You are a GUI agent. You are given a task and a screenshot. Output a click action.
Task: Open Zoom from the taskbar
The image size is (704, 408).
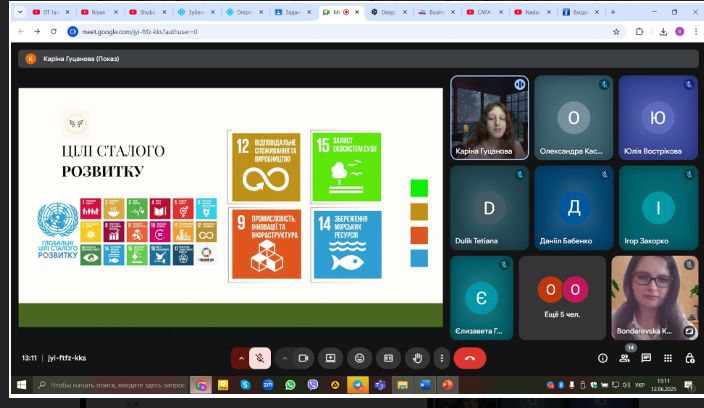(268, 385)
